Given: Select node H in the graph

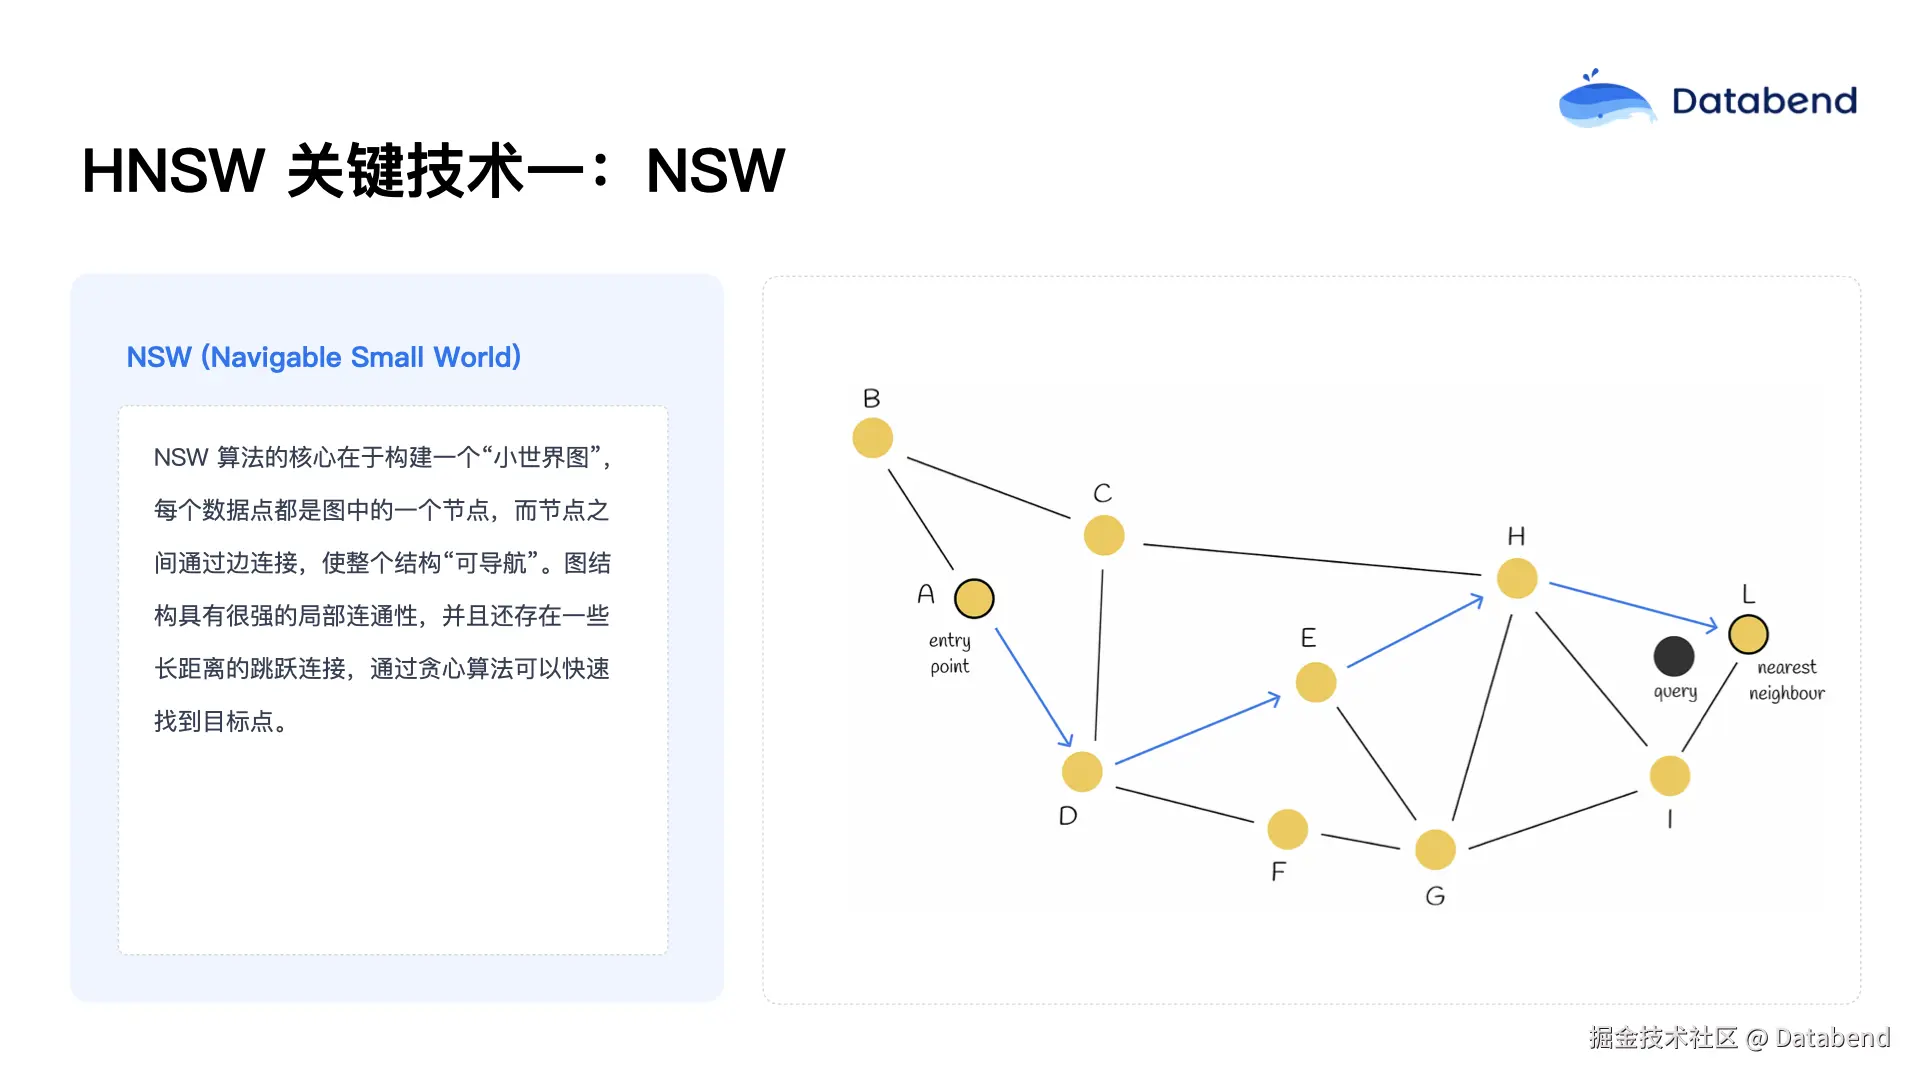Looking at the screenshot, I should click(x=1517, y=578).
